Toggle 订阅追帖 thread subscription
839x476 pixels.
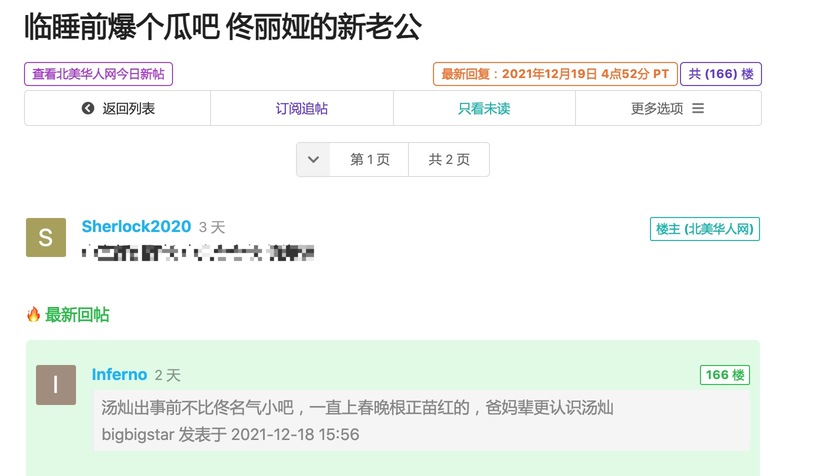click(301, 109)
